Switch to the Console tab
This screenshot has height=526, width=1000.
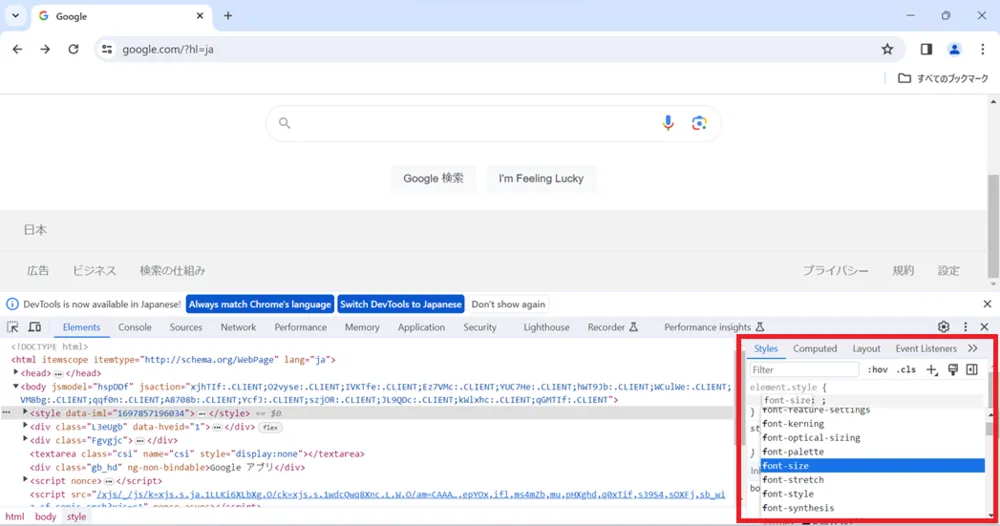point(135,327)
